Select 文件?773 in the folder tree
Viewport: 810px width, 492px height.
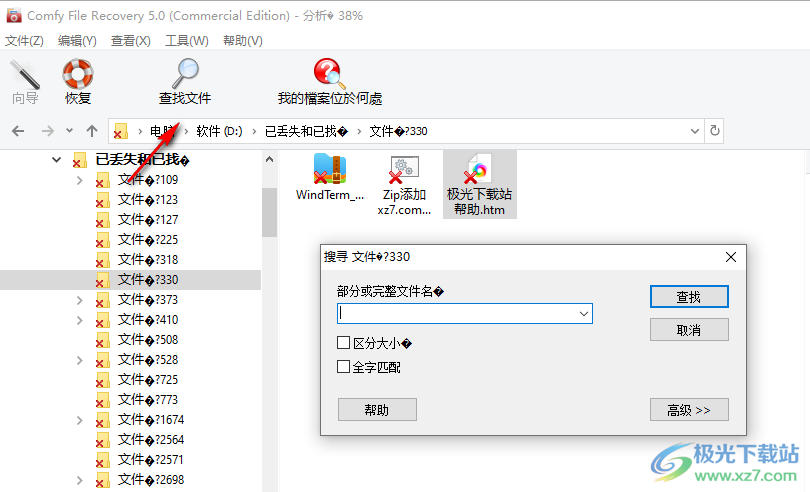coord(148,399)
